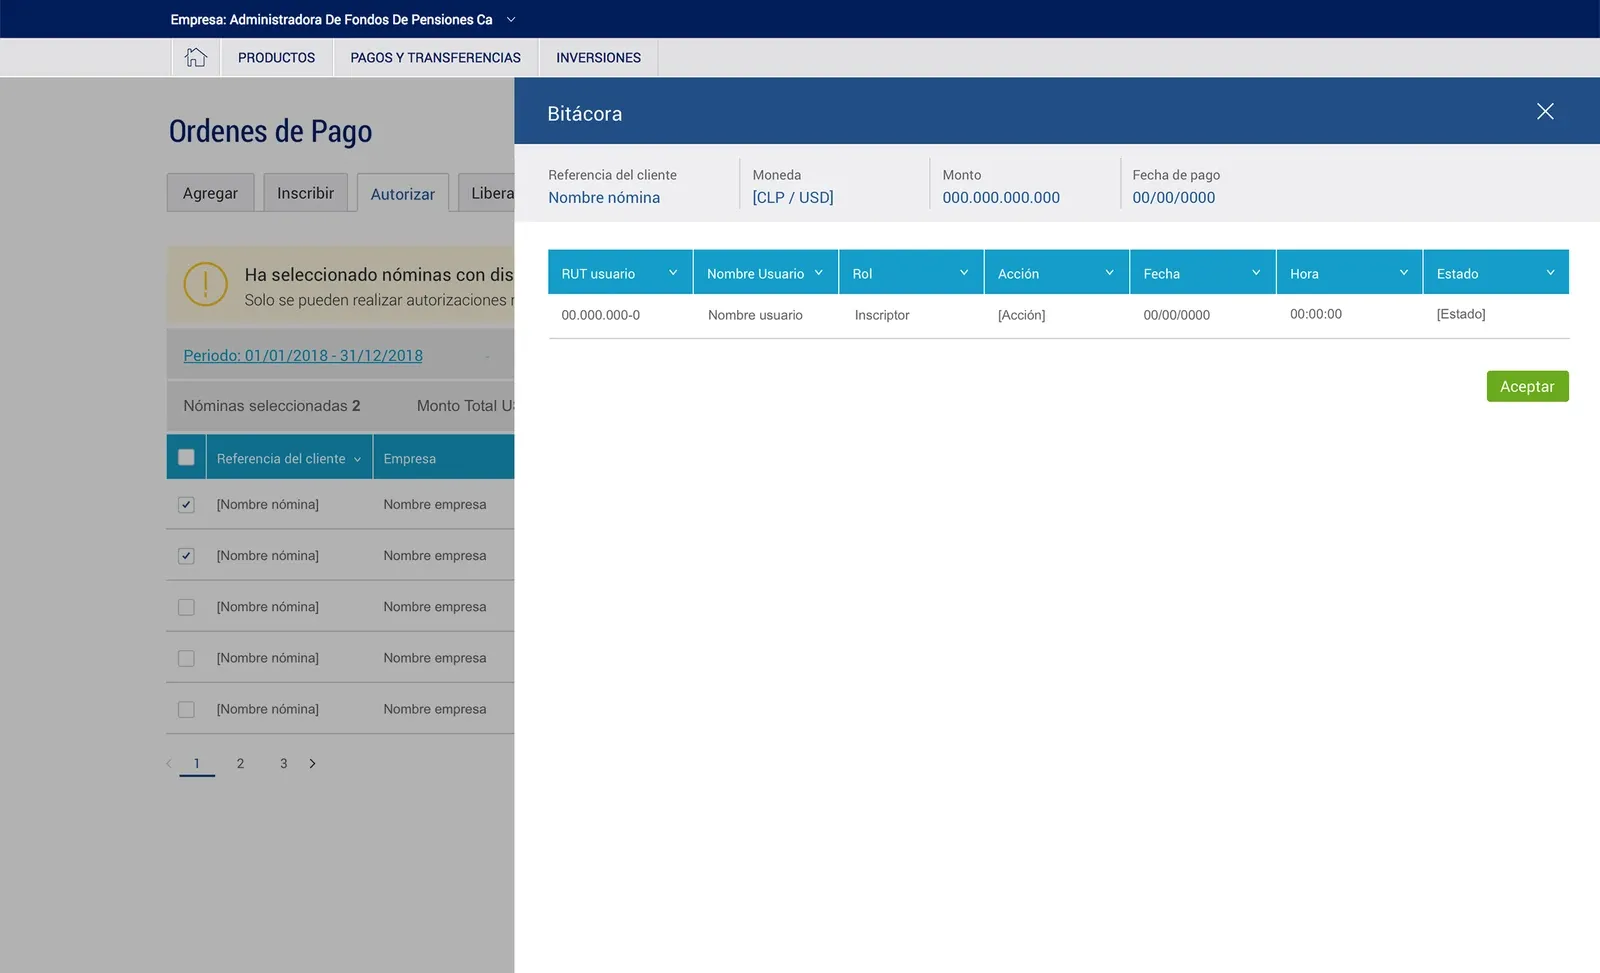Select the [Acción] cell in log row
This screenshot has width=1600, height=973.
pyautogui.click(x=1021, y=315)
